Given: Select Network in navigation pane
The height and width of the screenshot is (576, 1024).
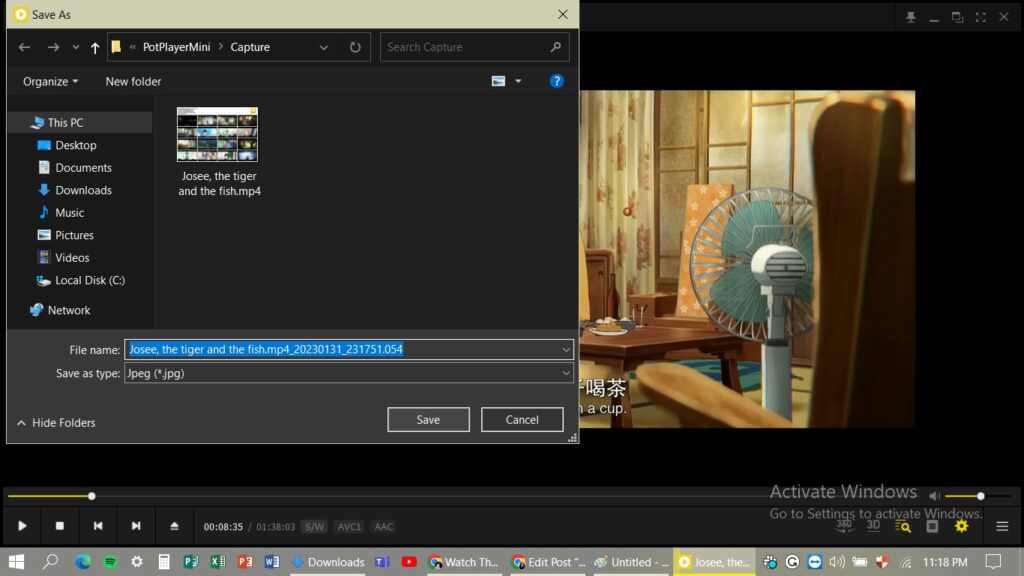Looking at the screenshot, I should (x=69, y=310).
